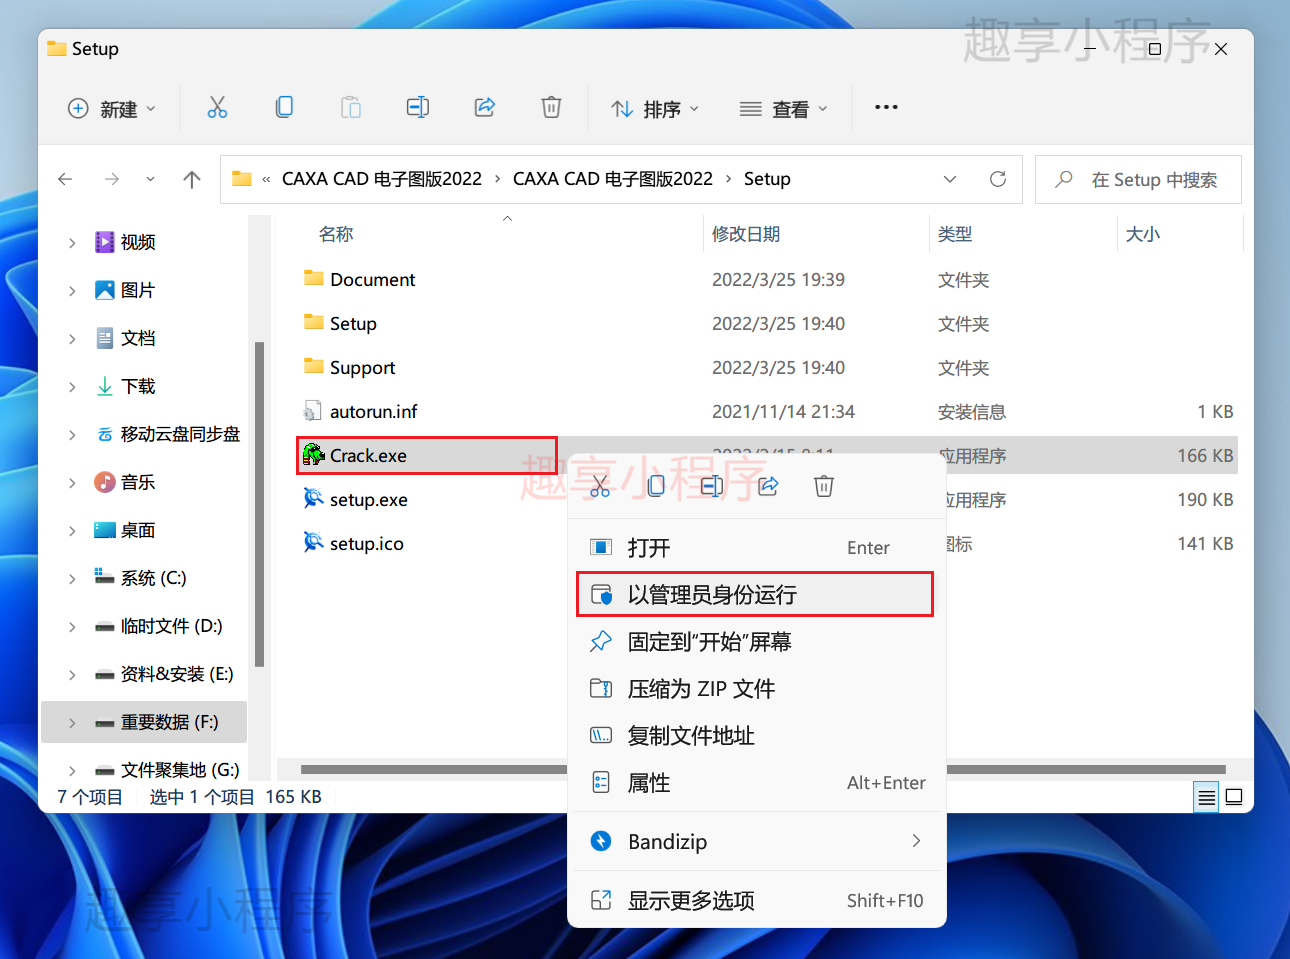Sort by 类型 column header
Screen dimensions: 1290x959
tap(955, 234)
